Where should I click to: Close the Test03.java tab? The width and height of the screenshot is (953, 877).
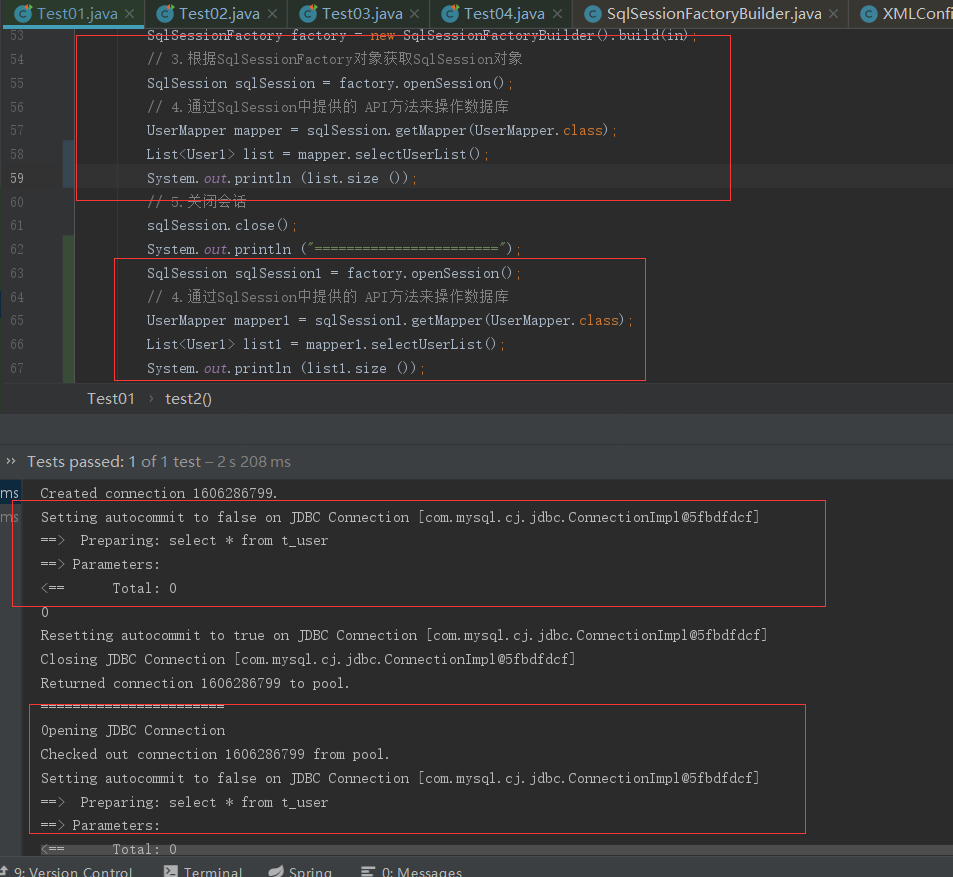coord(415,13)
